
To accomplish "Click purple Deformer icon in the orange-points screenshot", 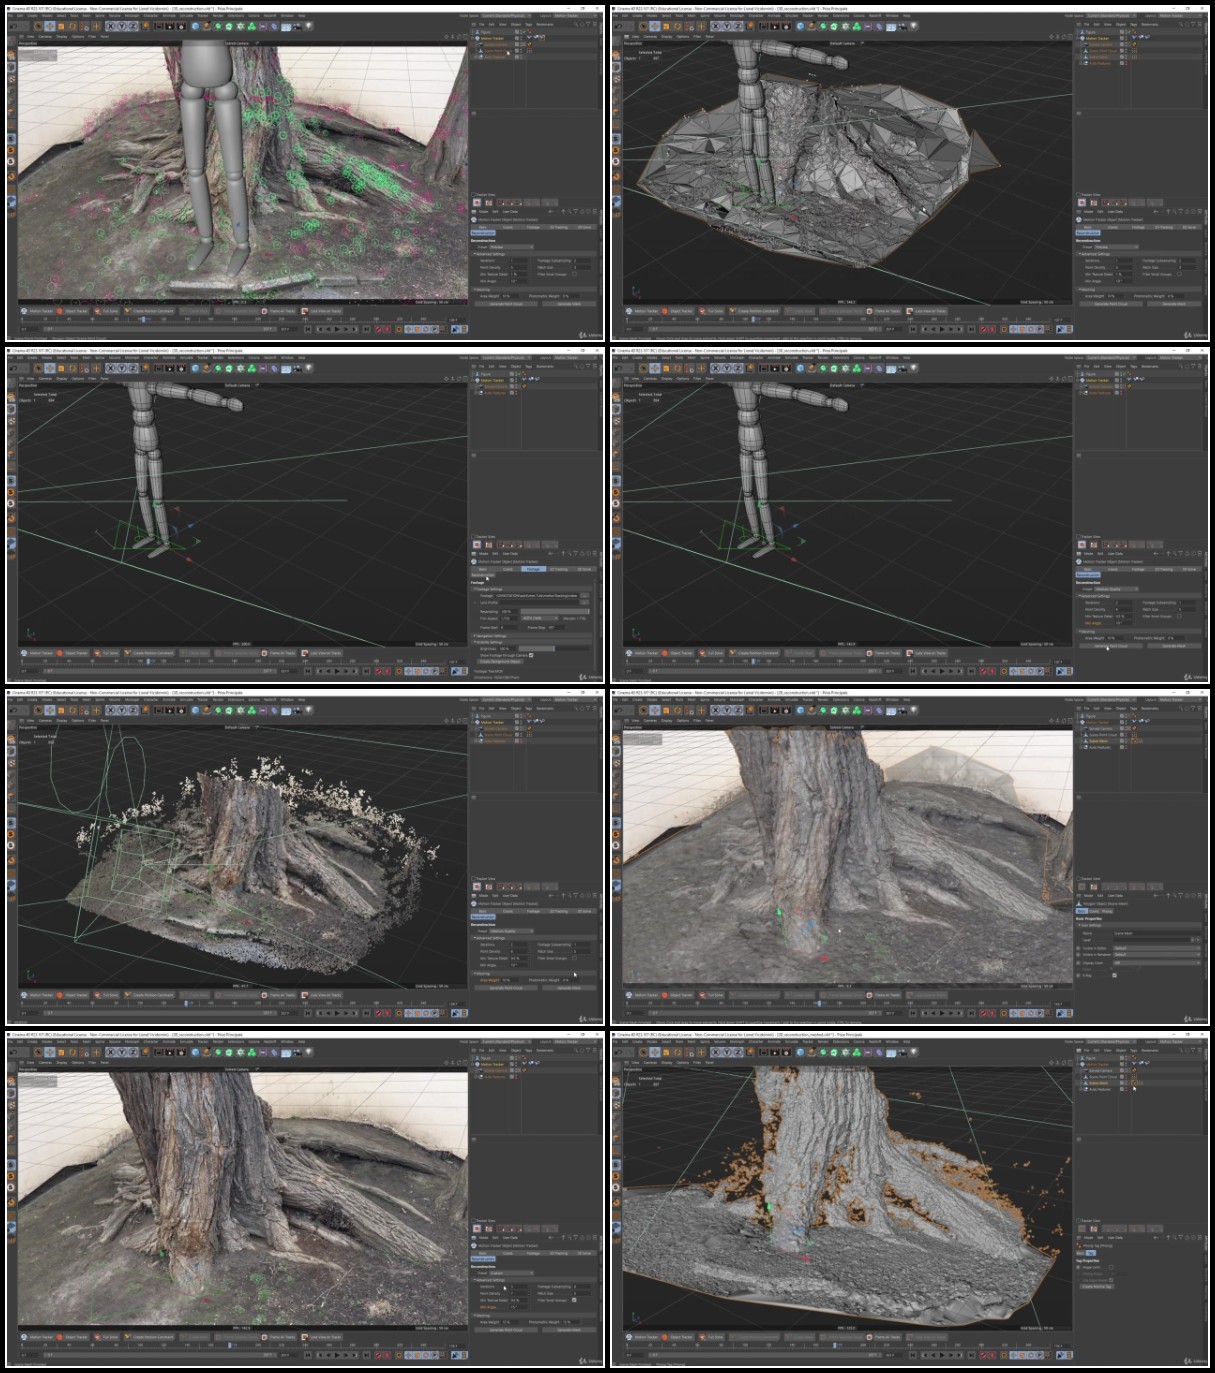I will 878,1052.
